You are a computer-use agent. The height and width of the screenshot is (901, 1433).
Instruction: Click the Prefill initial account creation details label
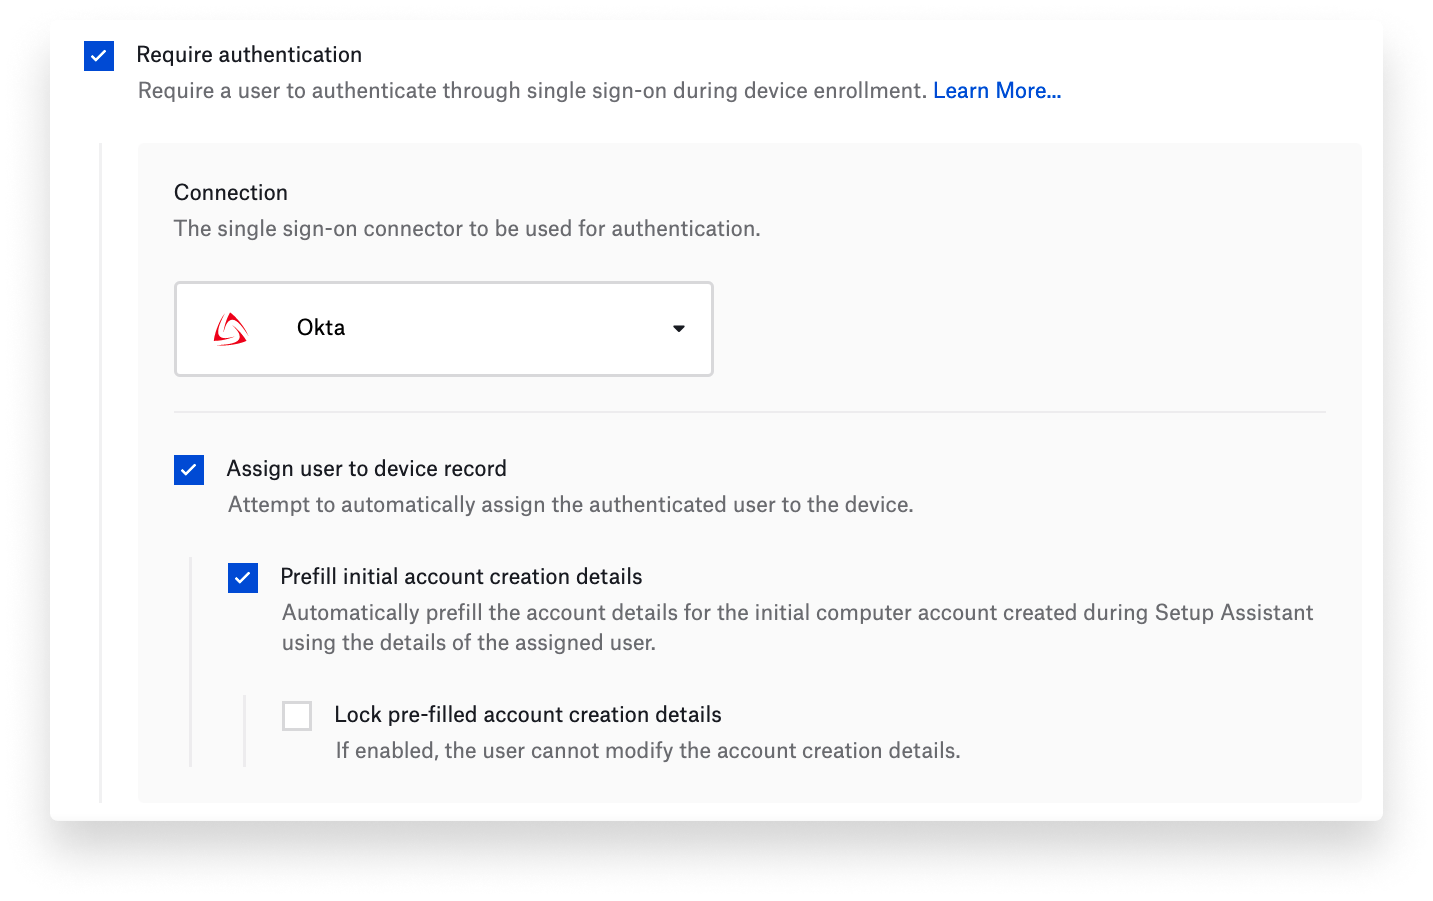point(461,577)
